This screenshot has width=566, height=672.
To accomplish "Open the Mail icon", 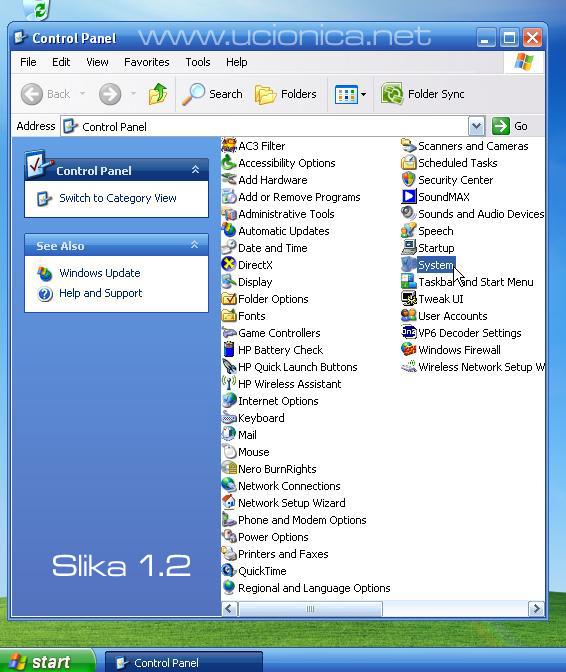I will (x=229, y=435).
